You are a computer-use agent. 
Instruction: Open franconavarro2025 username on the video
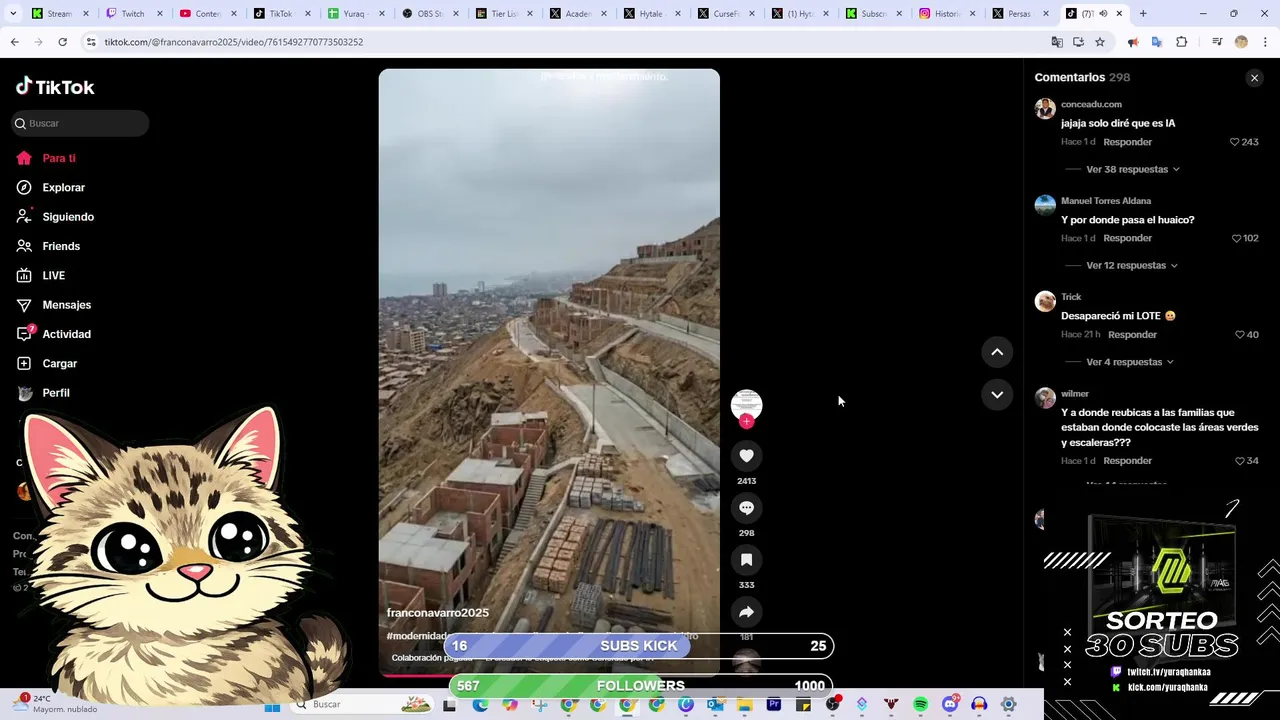coord(438,613)
